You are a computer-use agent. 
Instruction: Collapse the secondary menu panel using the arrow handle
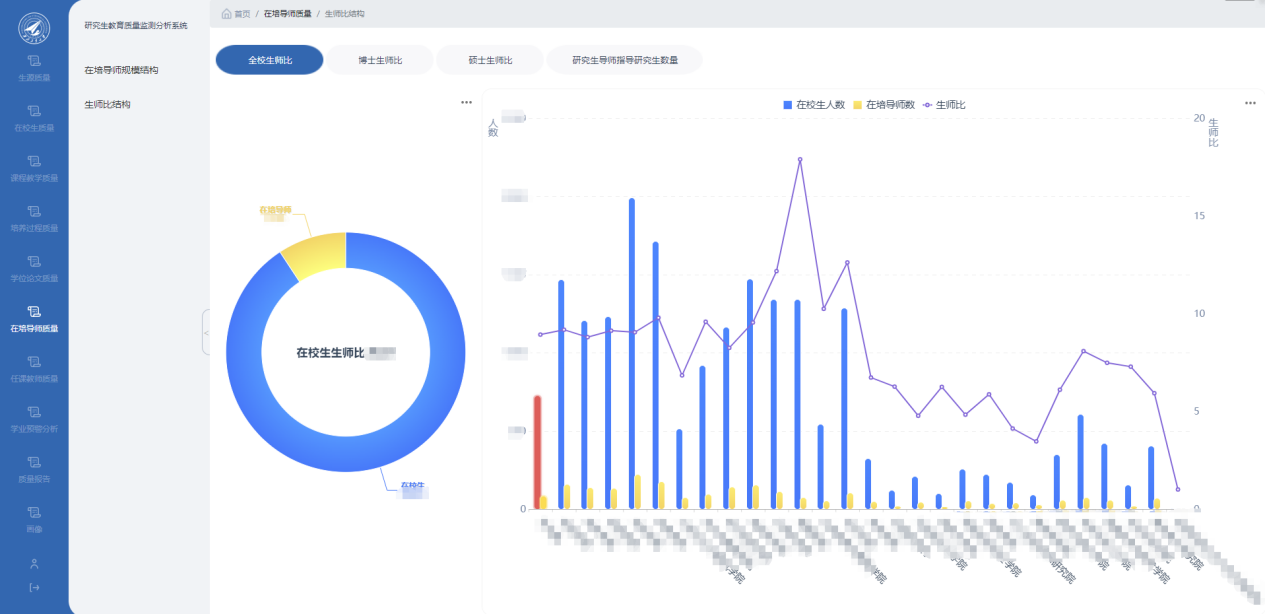pos(206,332)
